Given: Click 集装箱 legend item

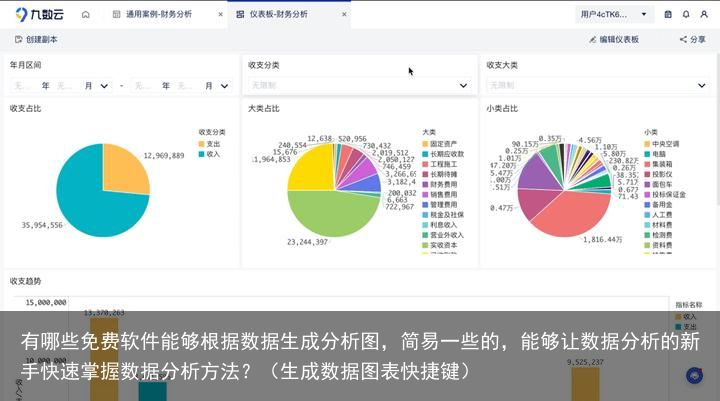Looking at the screenshot, I should pyautogui.click(x=658, y=164).
